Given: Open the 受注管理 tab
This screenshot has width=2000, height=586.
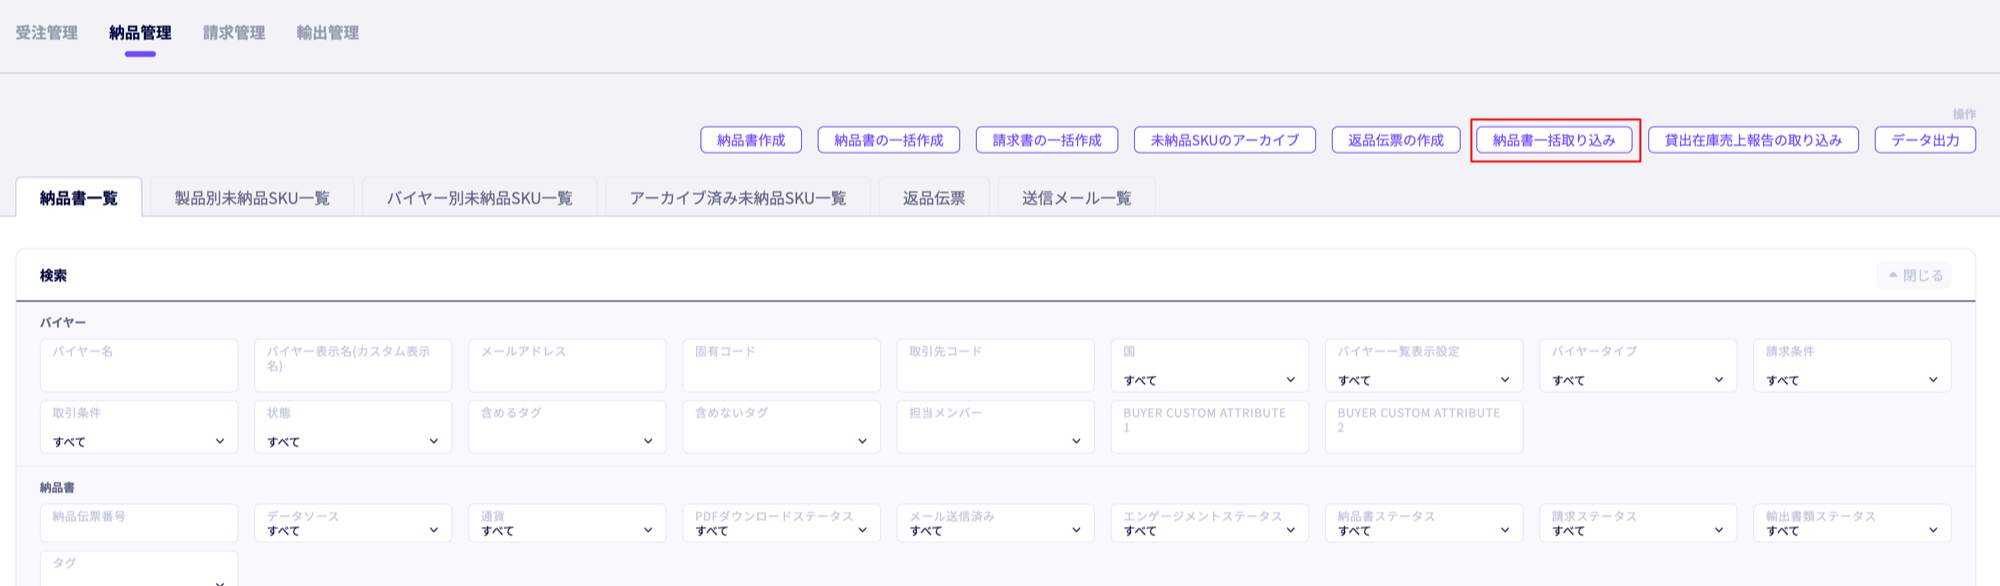Looking at the screenshot, I should 46,33.
